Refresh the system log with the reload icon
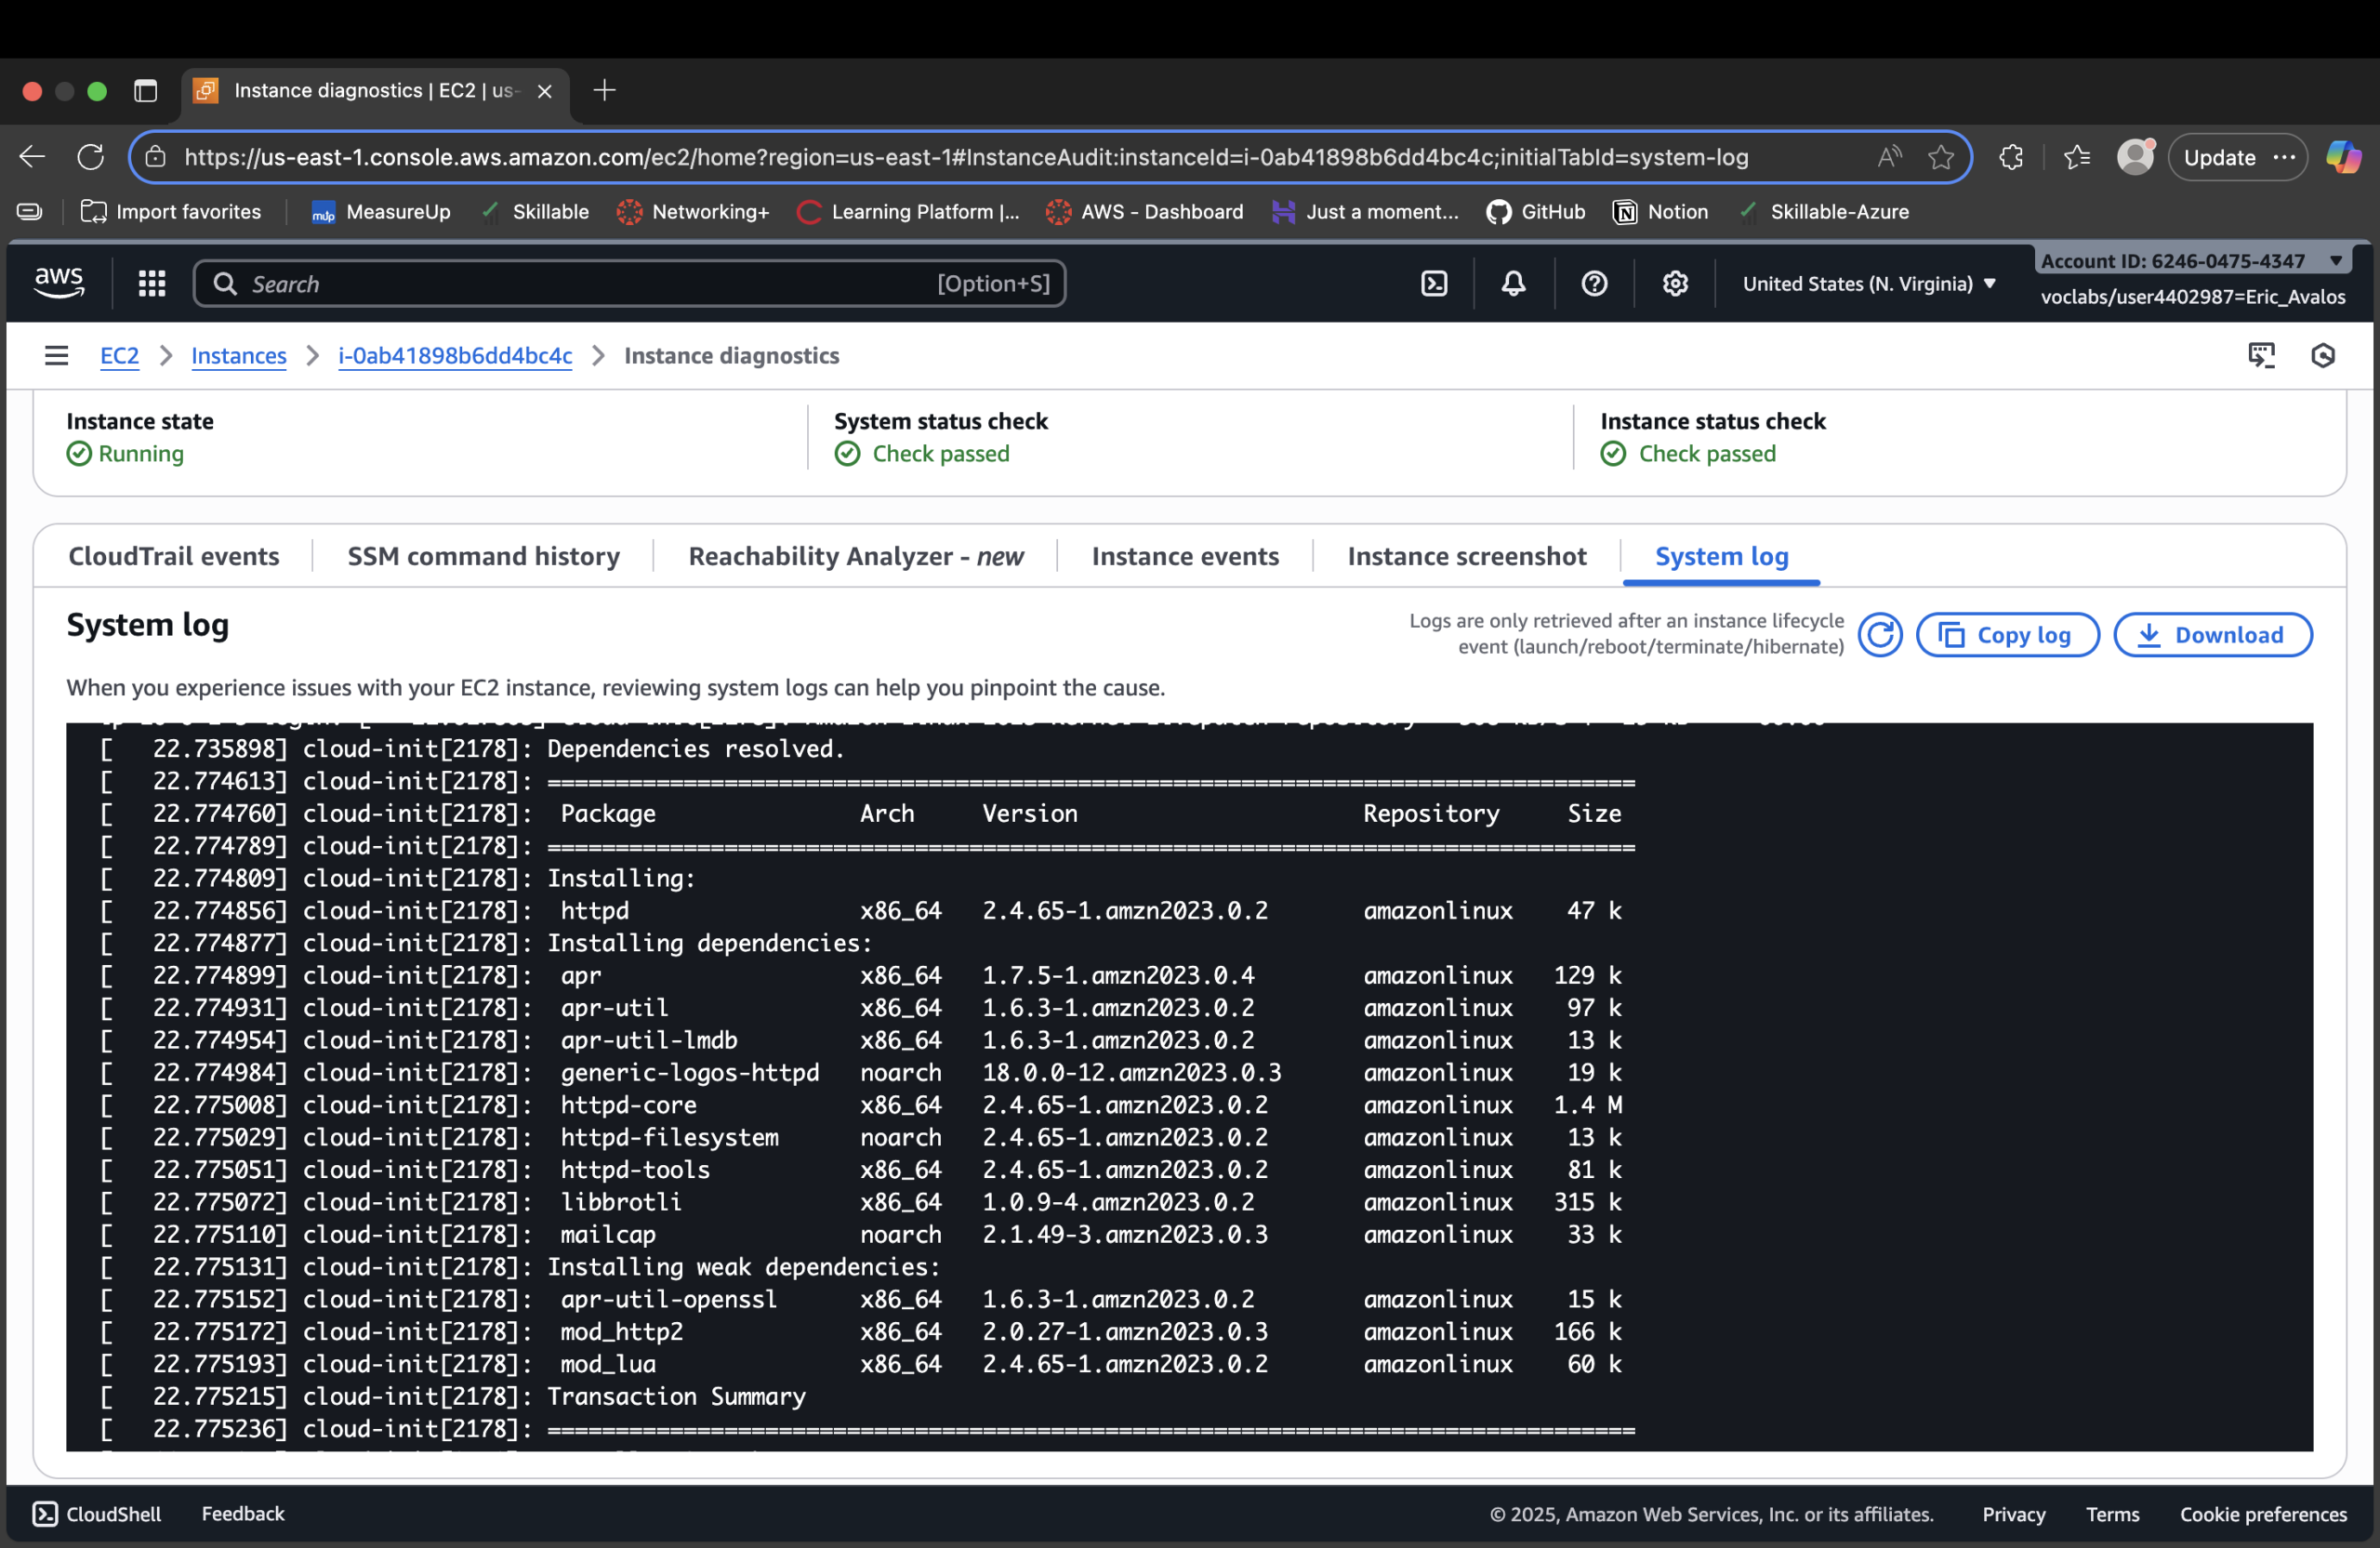 (x=1880, y=634)
